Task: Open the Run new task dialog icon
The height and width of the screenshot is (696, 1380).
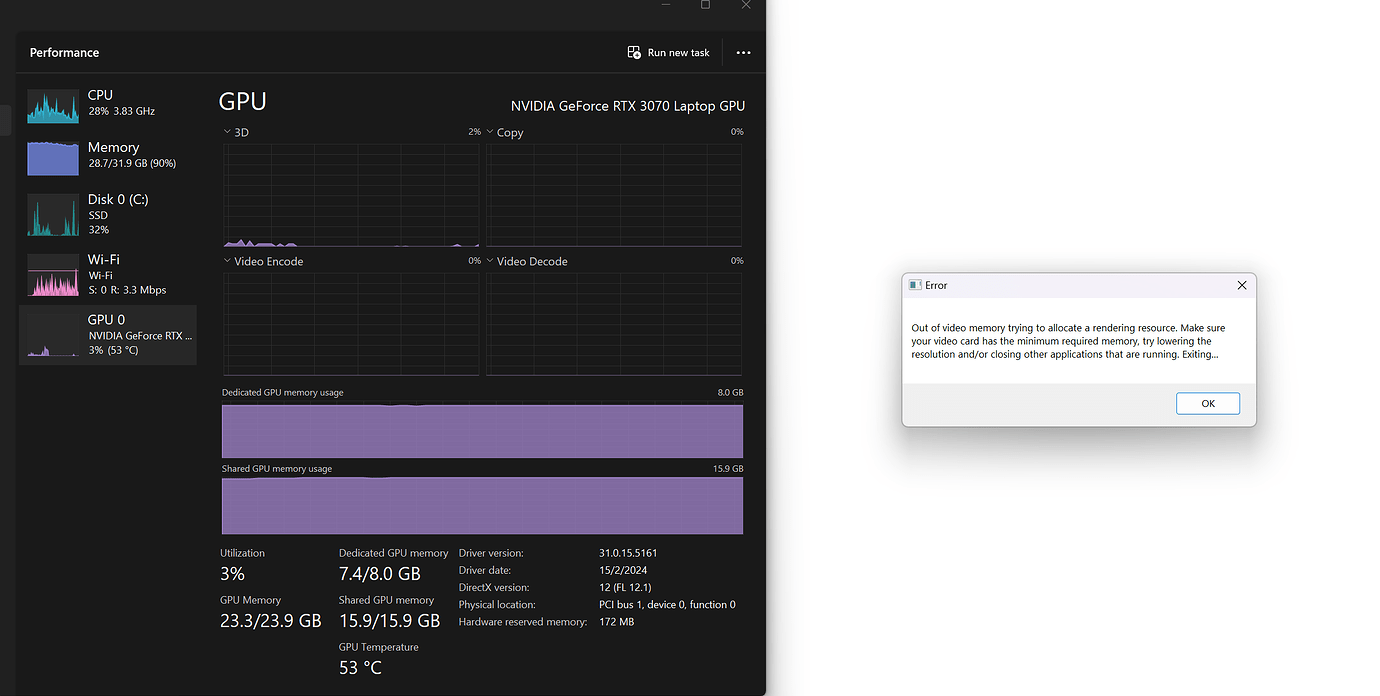Action: (634, 52)
